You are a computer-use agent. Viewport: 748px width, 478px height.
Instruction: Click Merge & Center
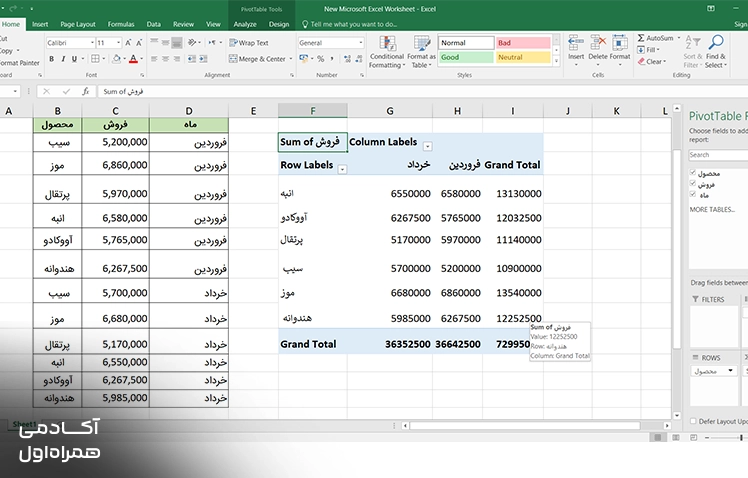(257, 59)
